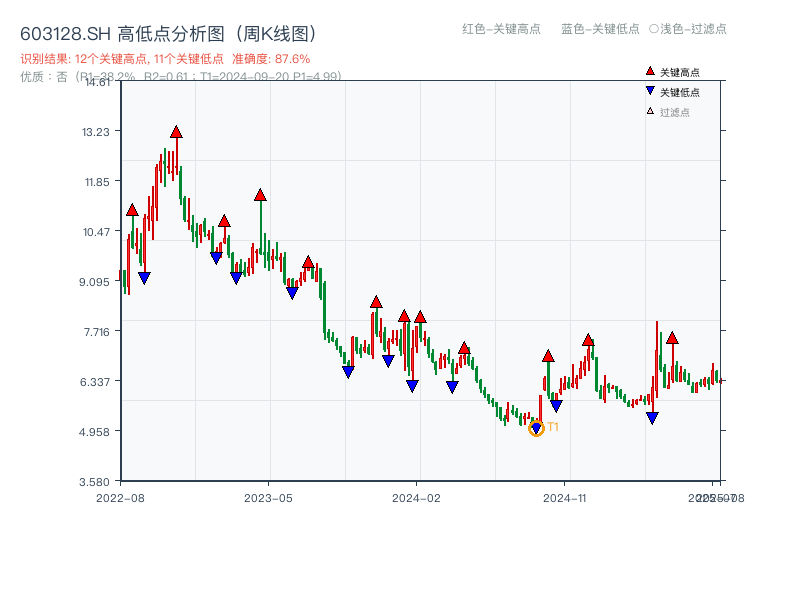Click the 14.61 mark on the price axis
The height and width of the screenshot is (600, 800).
point(95,84)
